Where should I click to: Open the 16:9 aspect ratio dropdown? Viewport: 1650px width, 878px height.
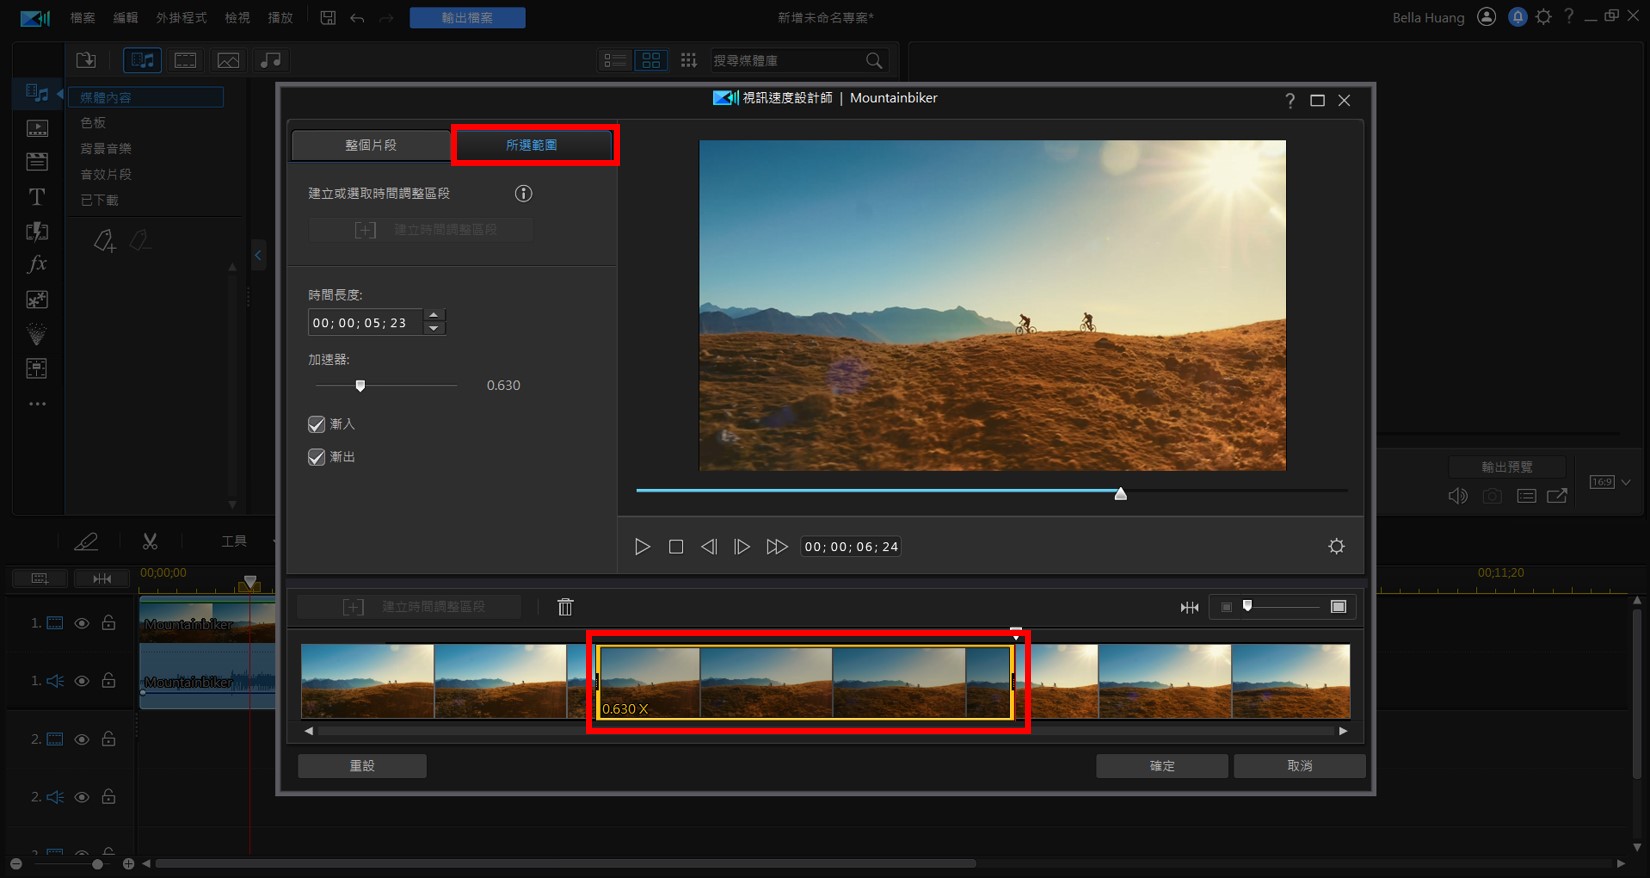pos(1610,482)
